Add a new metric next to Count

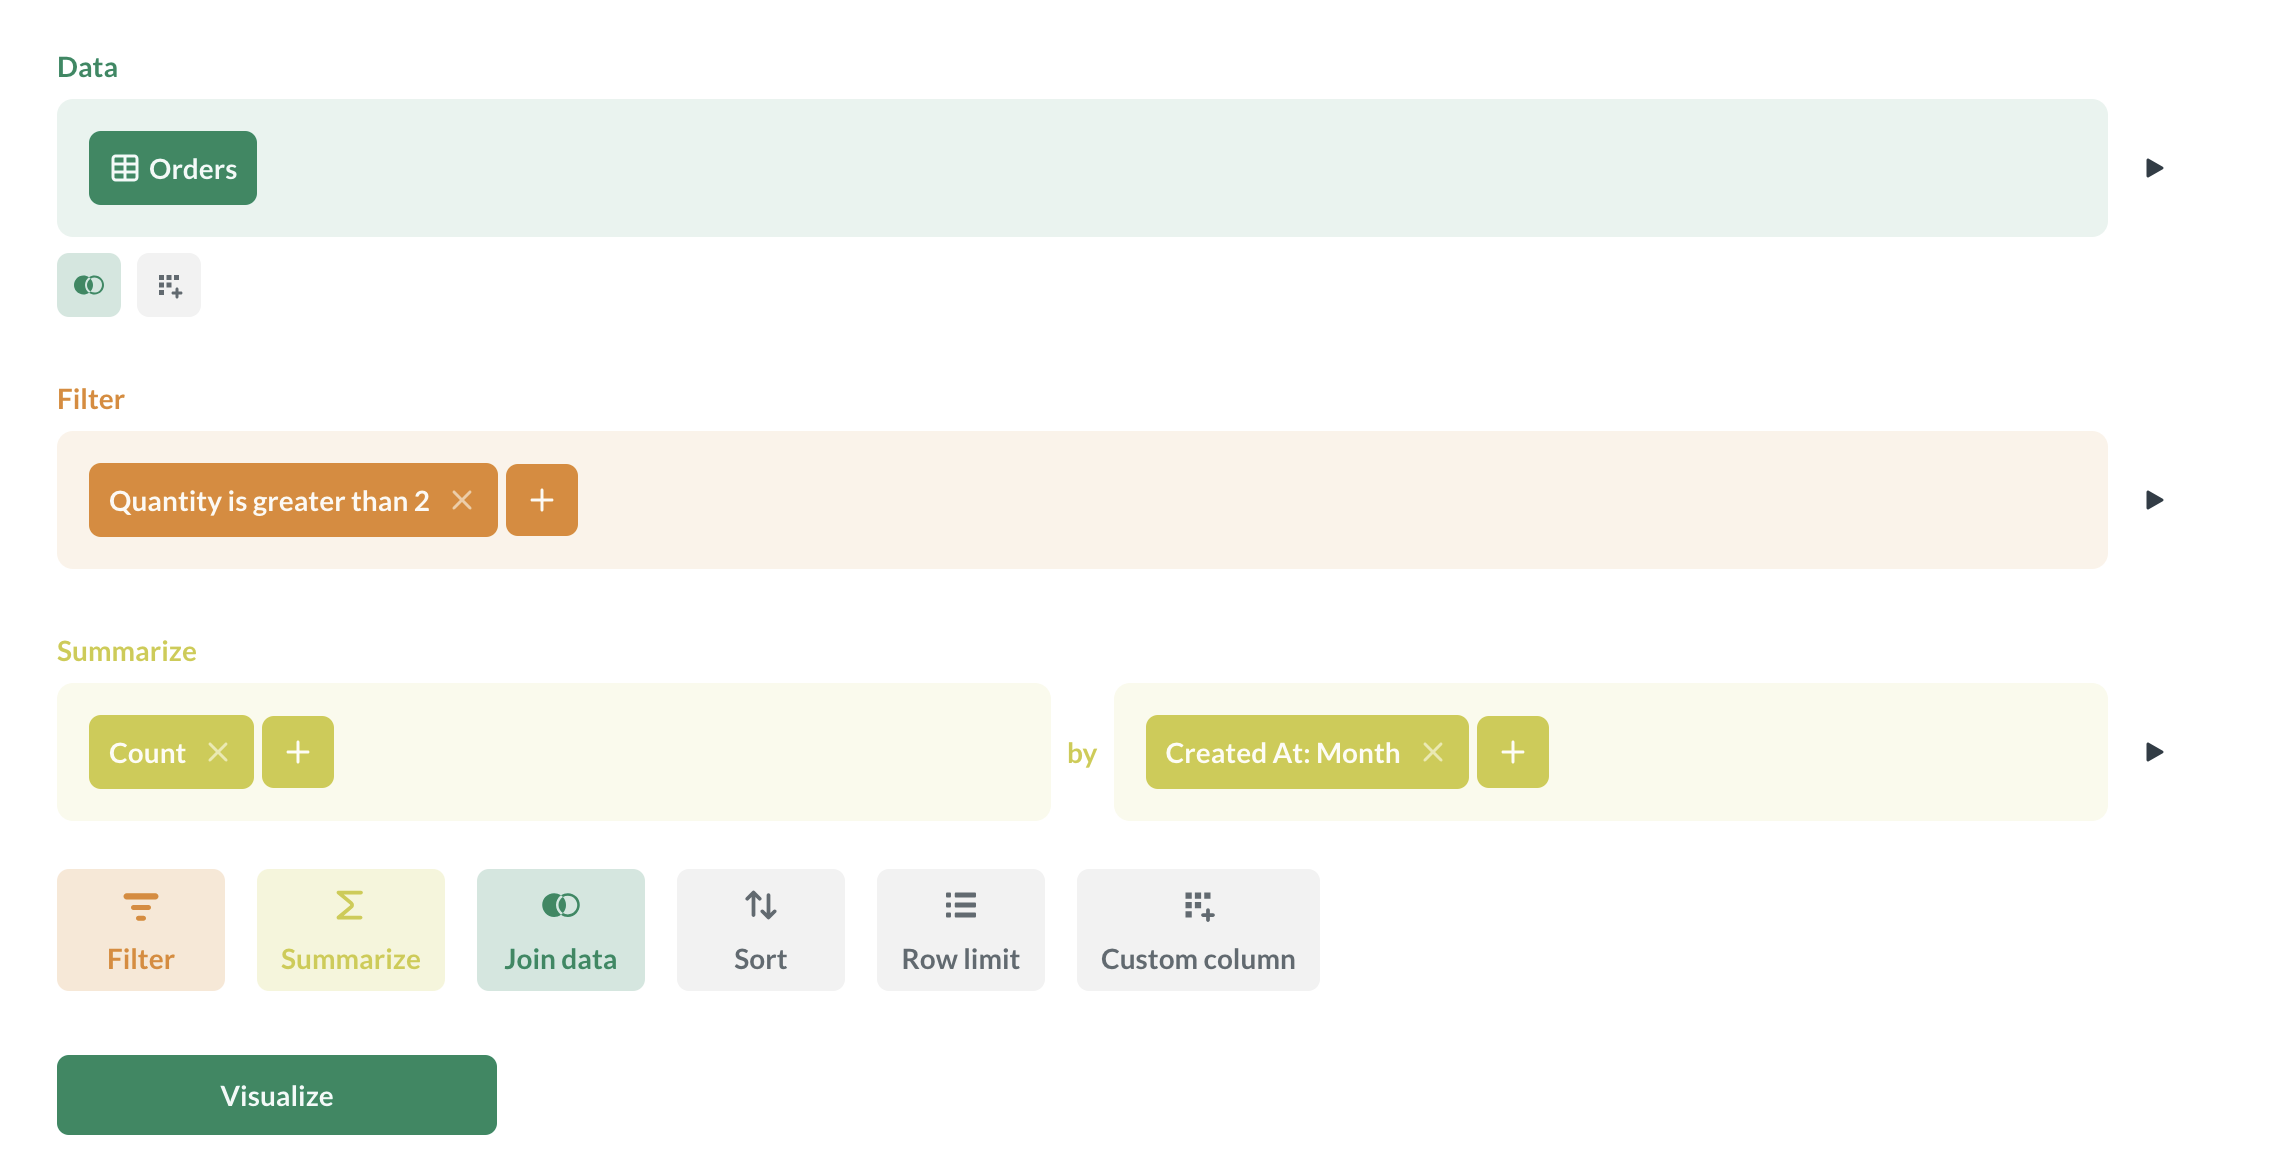pyautogui.click(x=298, y=752)
